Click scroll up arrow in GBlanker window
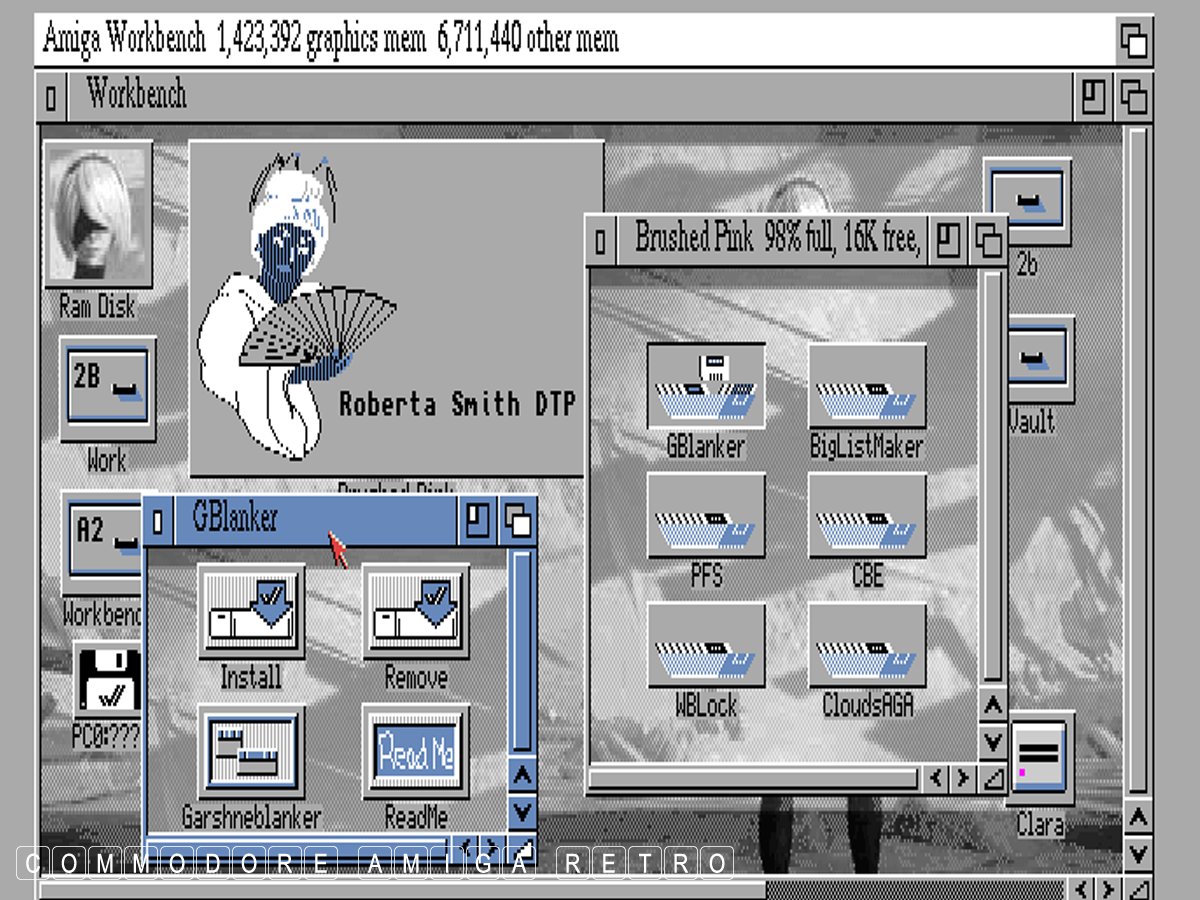The width and height of the screenshot is (1200, 900). click(x=522, y=775)
